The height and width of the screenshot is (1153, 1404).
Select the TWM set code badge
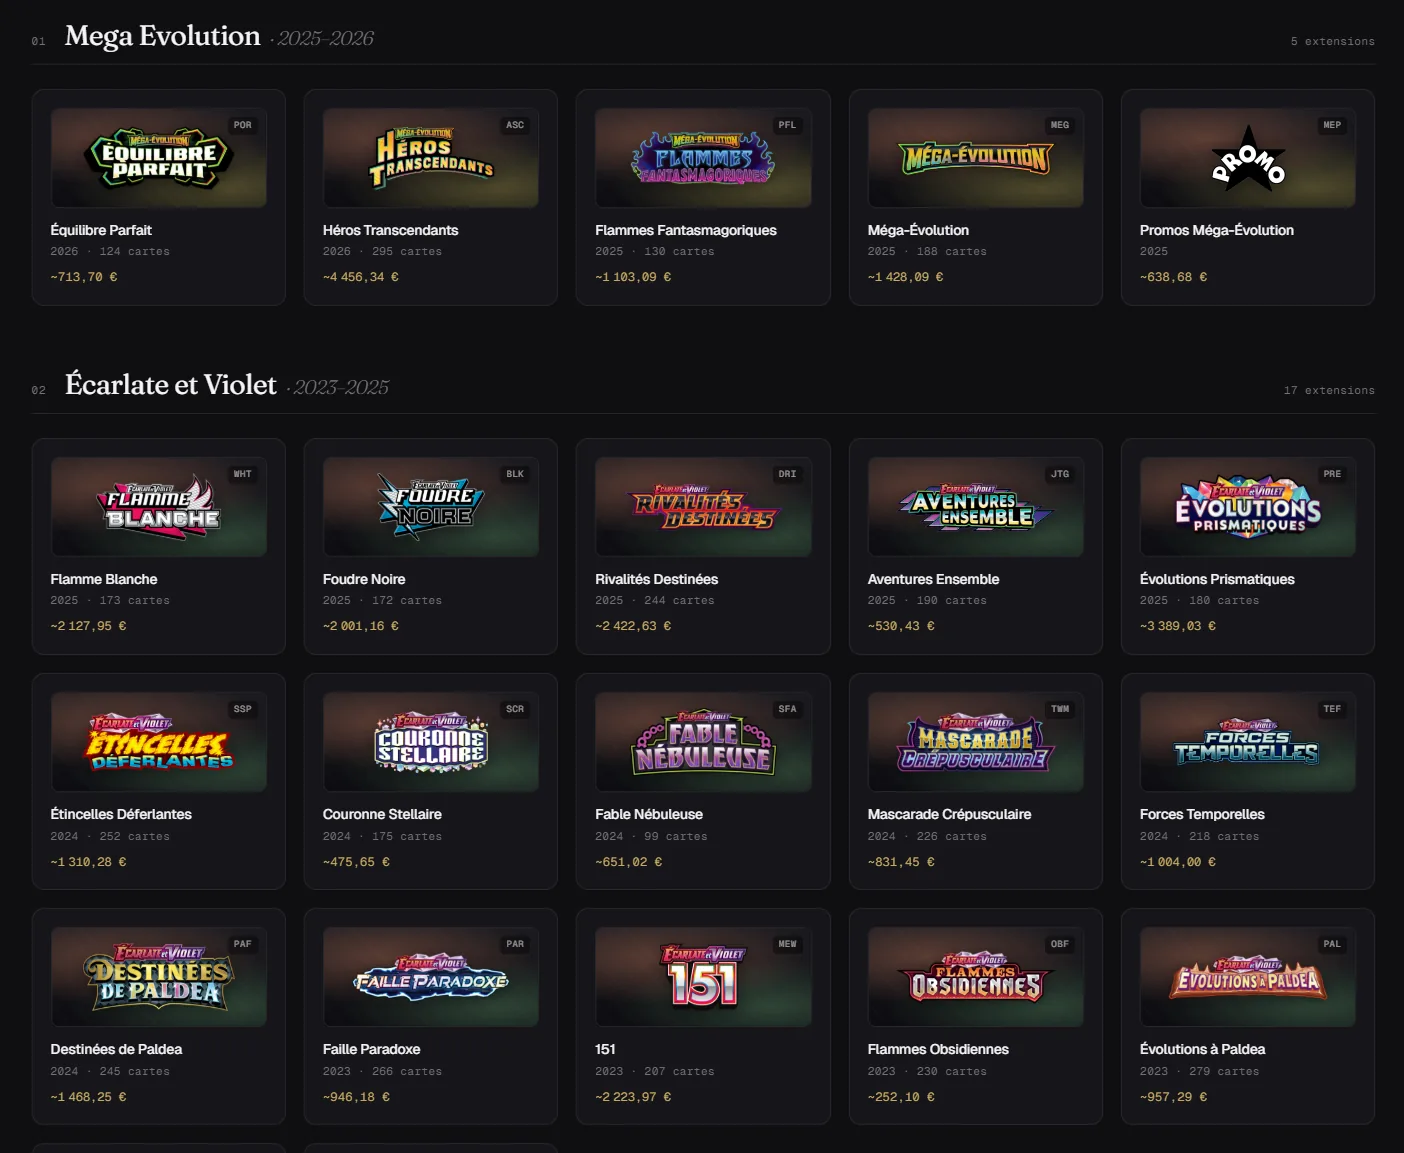[1060, 709]
